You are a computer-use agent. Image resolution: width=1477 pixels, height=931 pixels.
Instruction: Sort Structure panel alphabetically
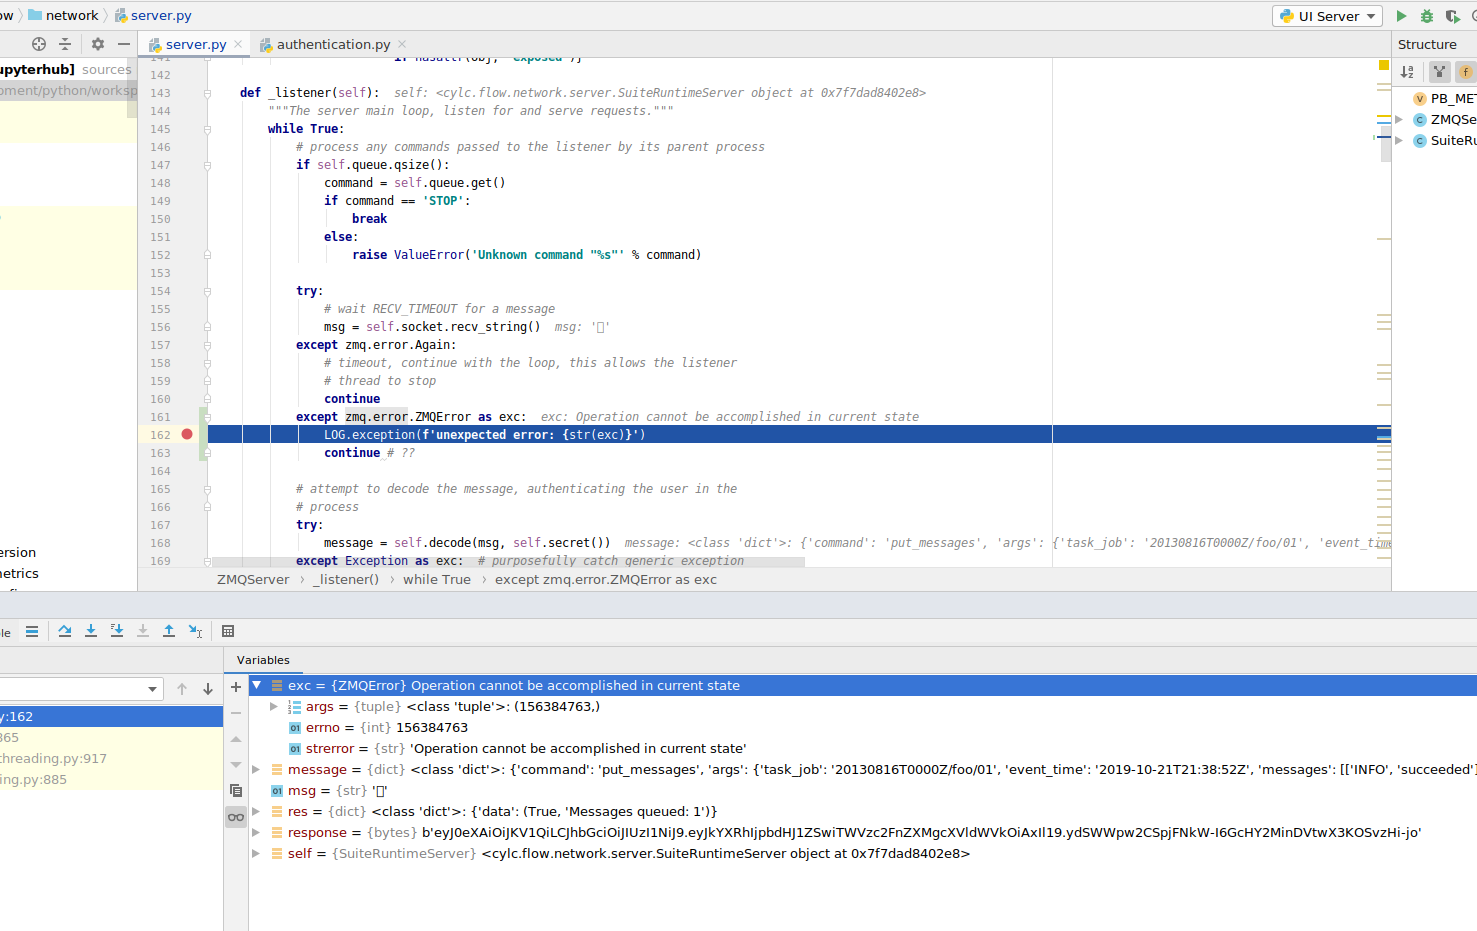(x=1406, y=72)
